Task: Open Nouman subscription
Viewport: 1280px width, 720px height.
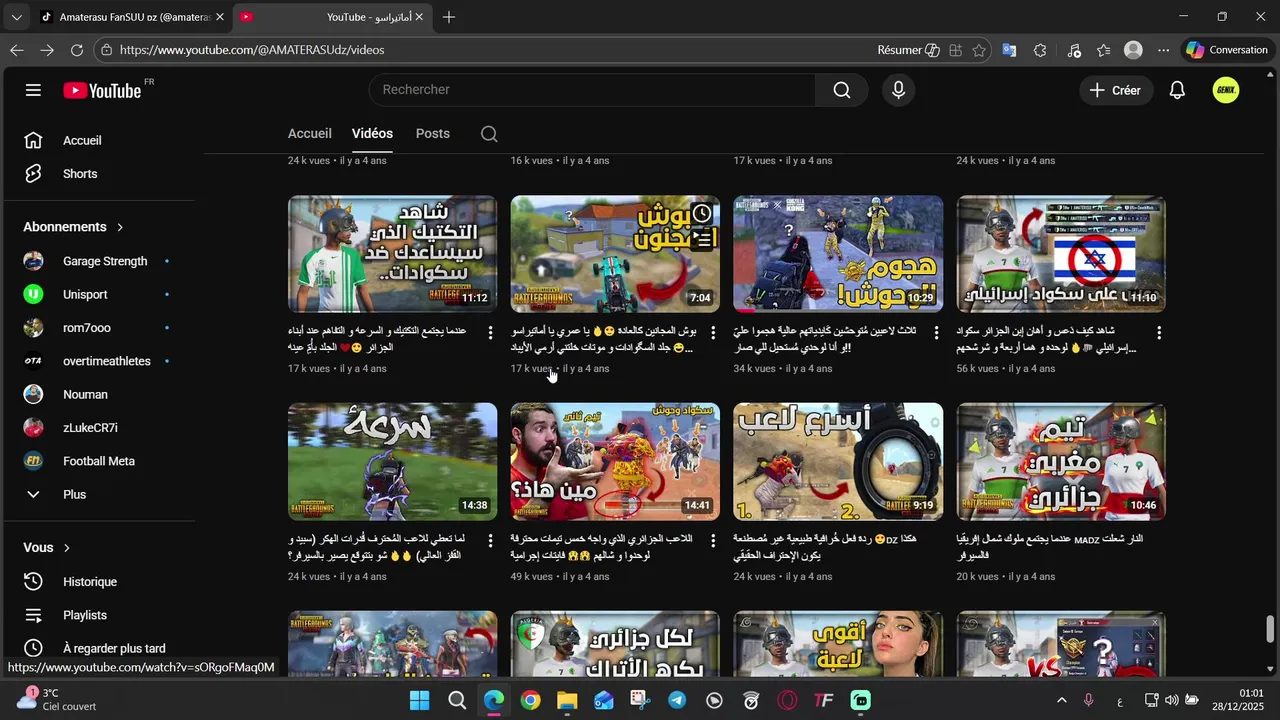Action: 98,395
